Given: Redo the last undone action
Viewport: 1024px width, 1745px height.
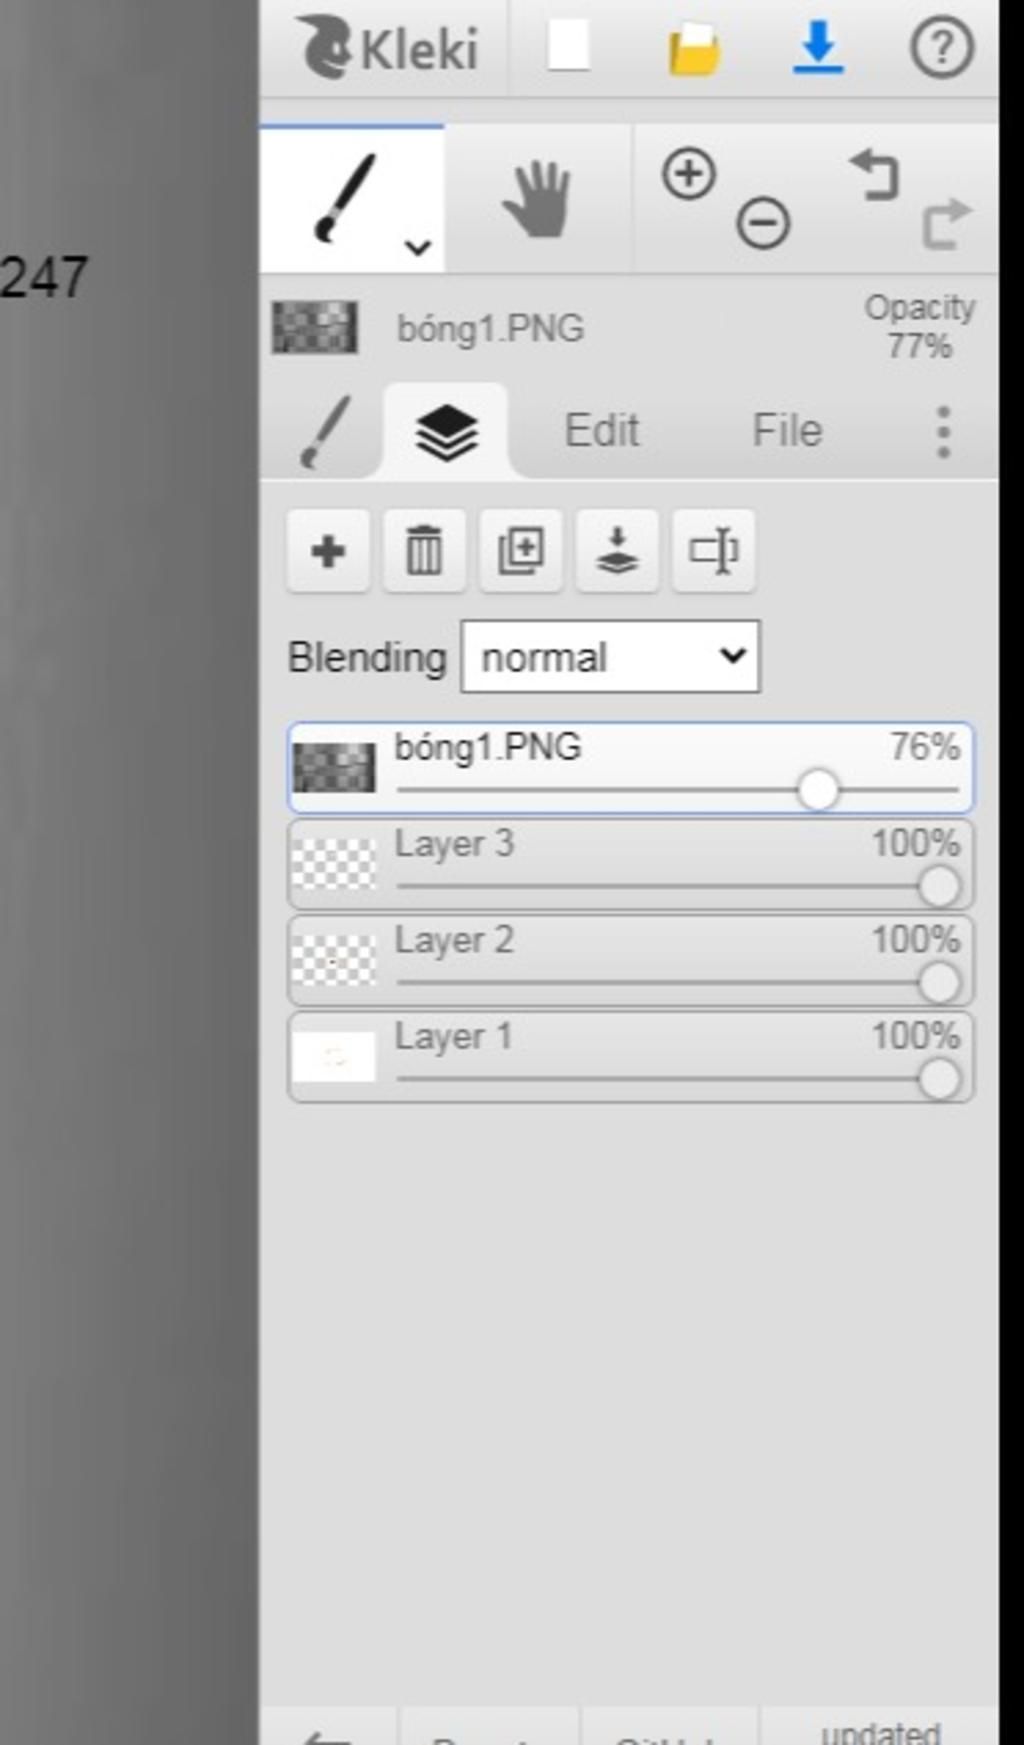Looking at the screenshot, I should [x=946, y=223].
